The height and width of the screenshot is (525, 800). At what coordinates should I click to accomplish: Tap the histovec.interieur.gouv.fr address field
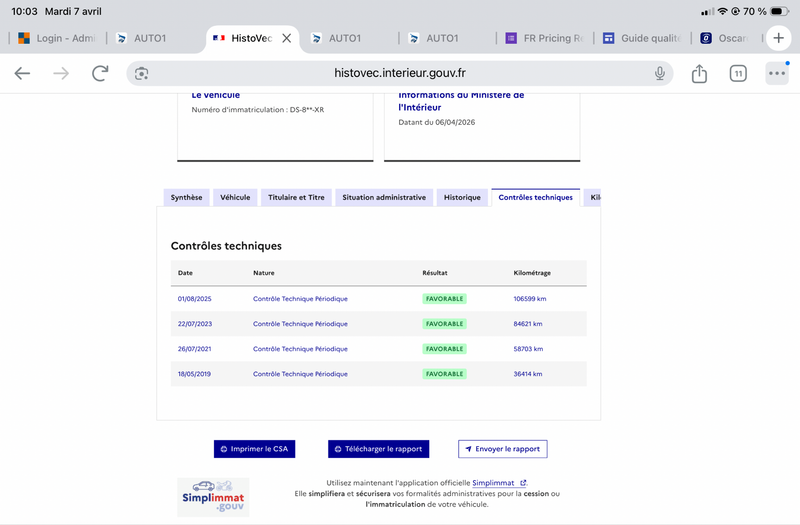click(399, 73)
